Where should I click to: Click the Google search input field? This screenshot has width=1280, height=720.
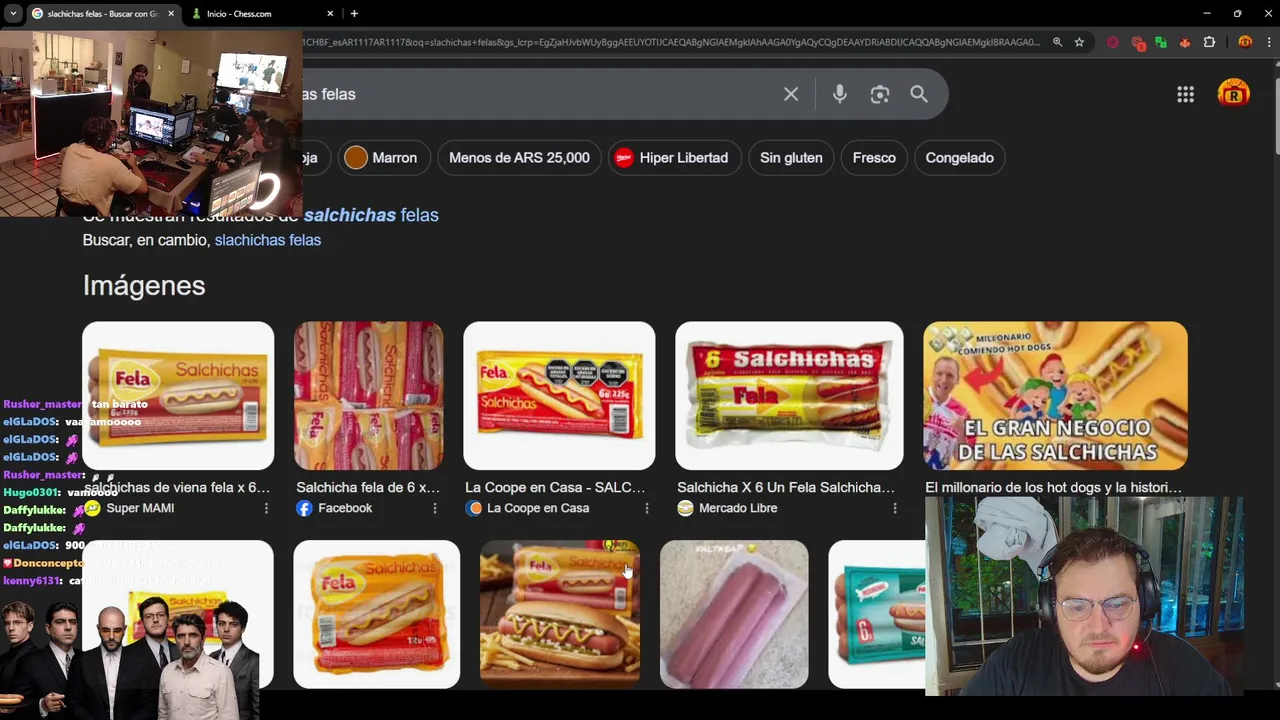click(540, 94)
